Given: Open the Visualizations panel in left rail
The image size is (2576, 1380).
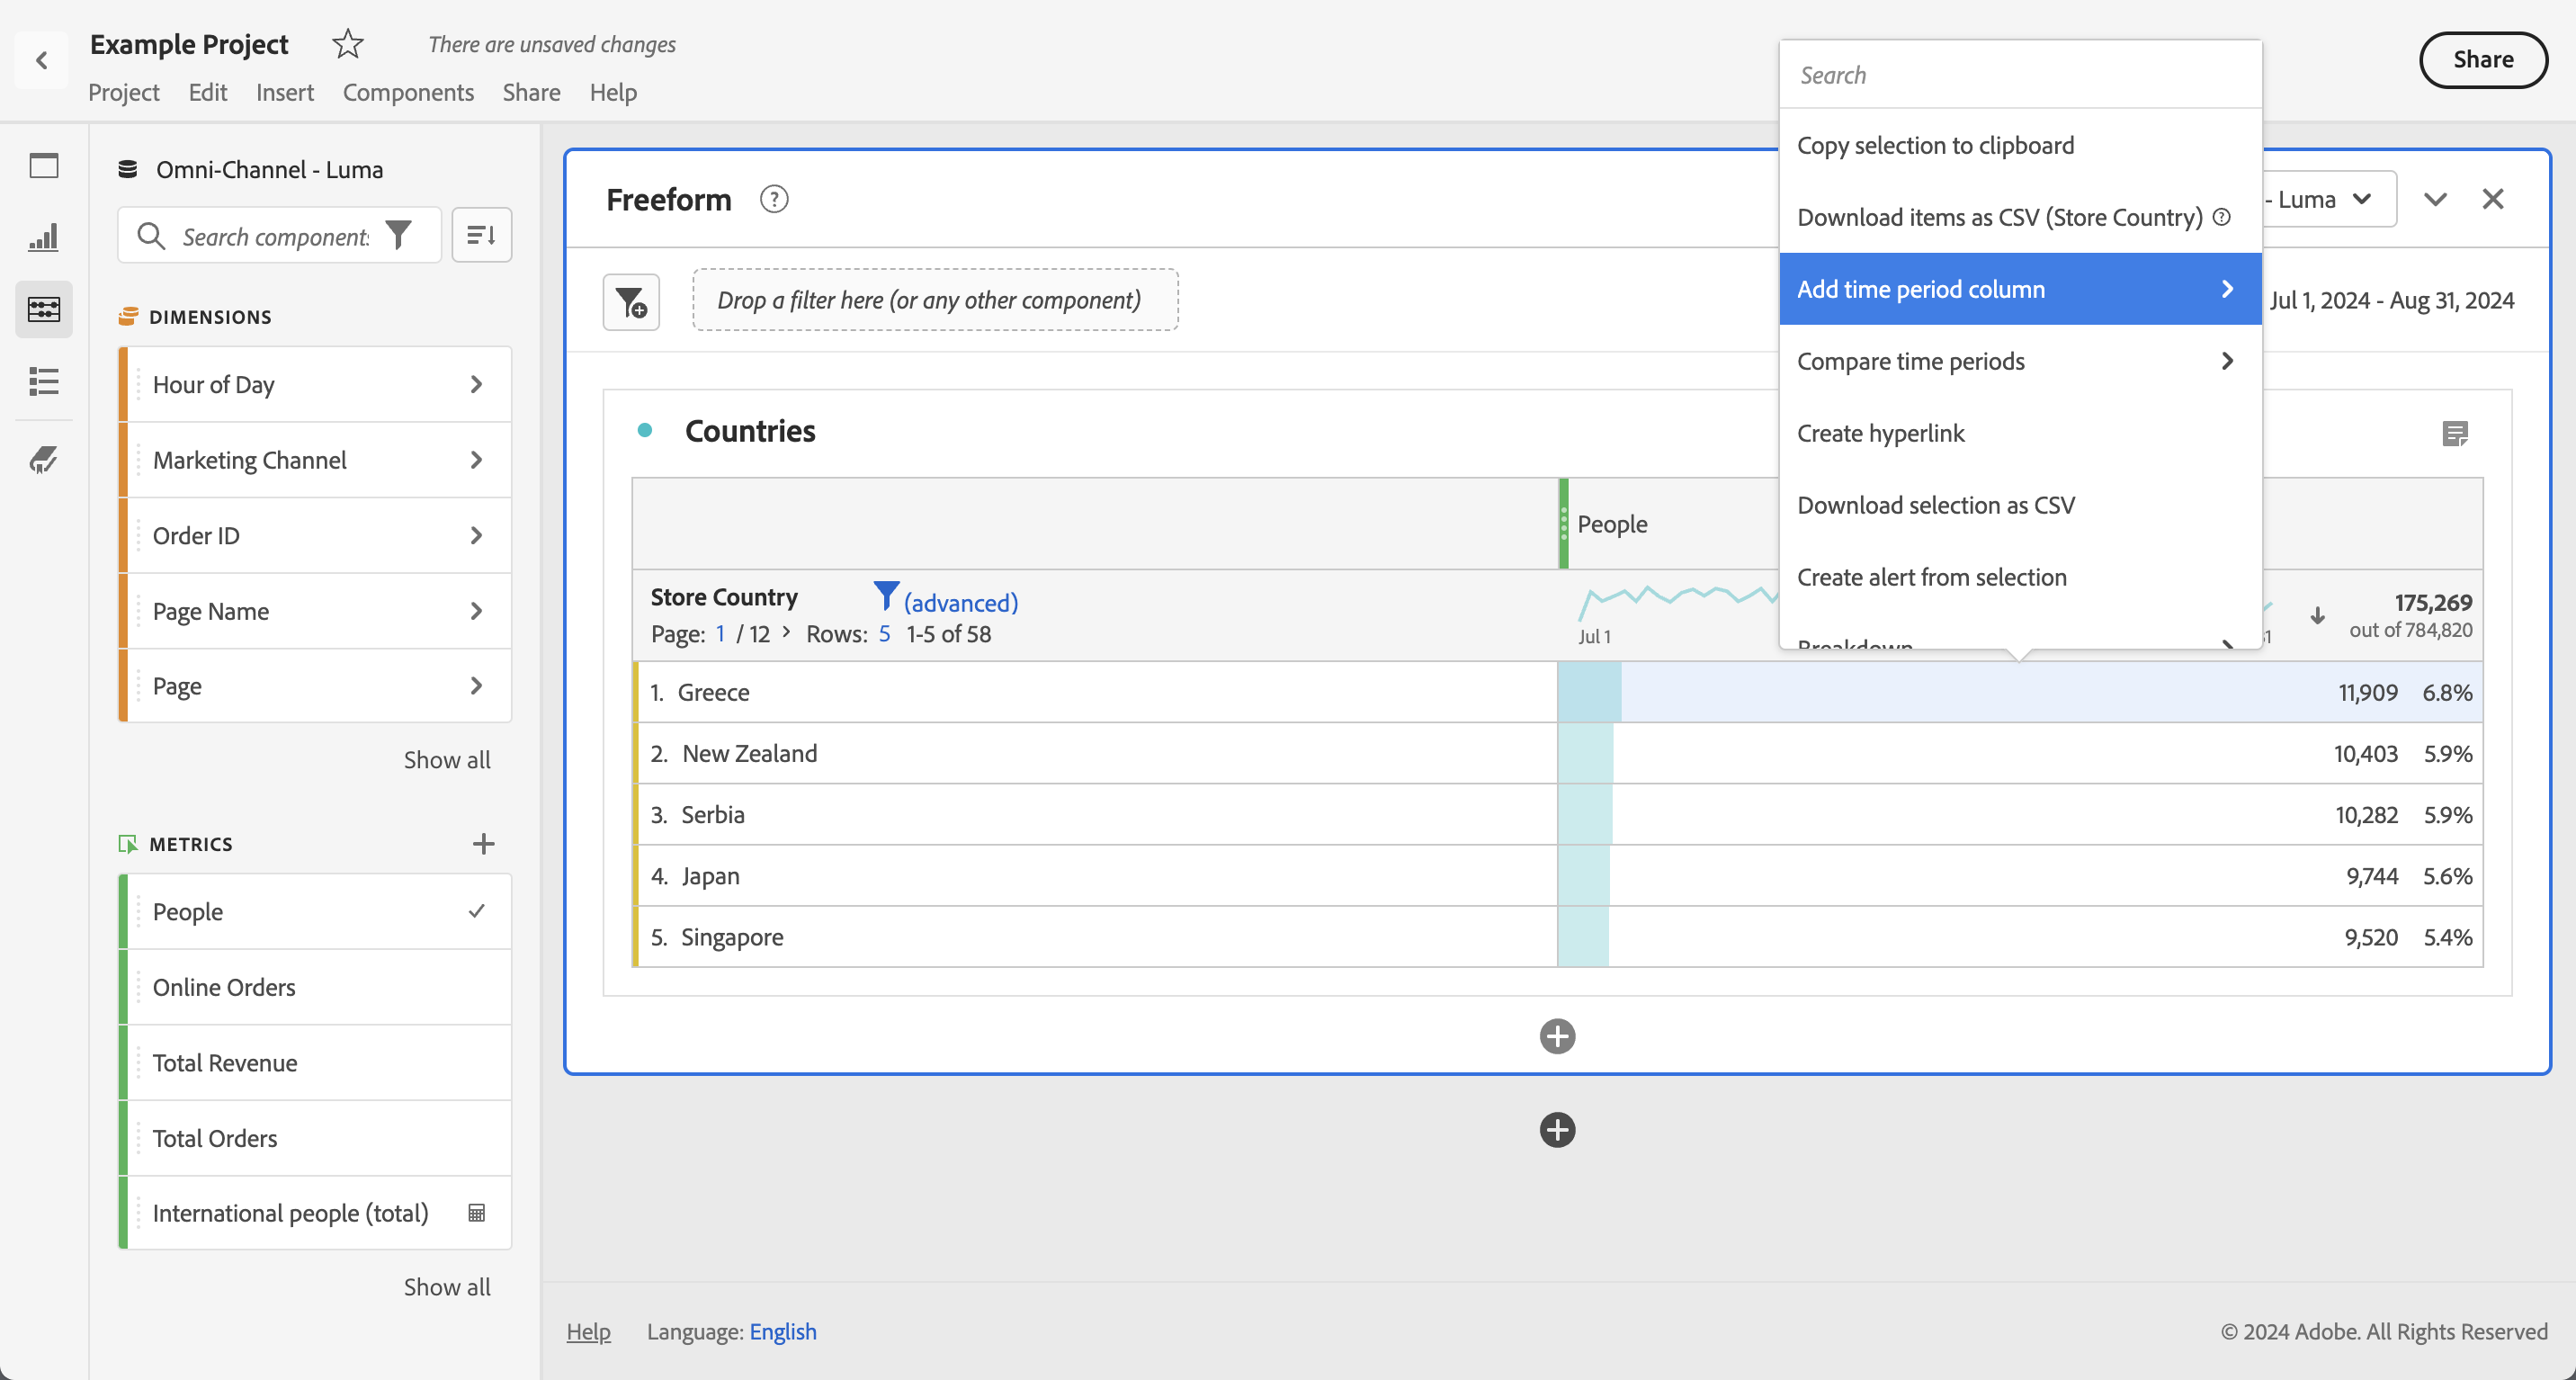Looking at the screenshot, I should click(x=43, y=237).
